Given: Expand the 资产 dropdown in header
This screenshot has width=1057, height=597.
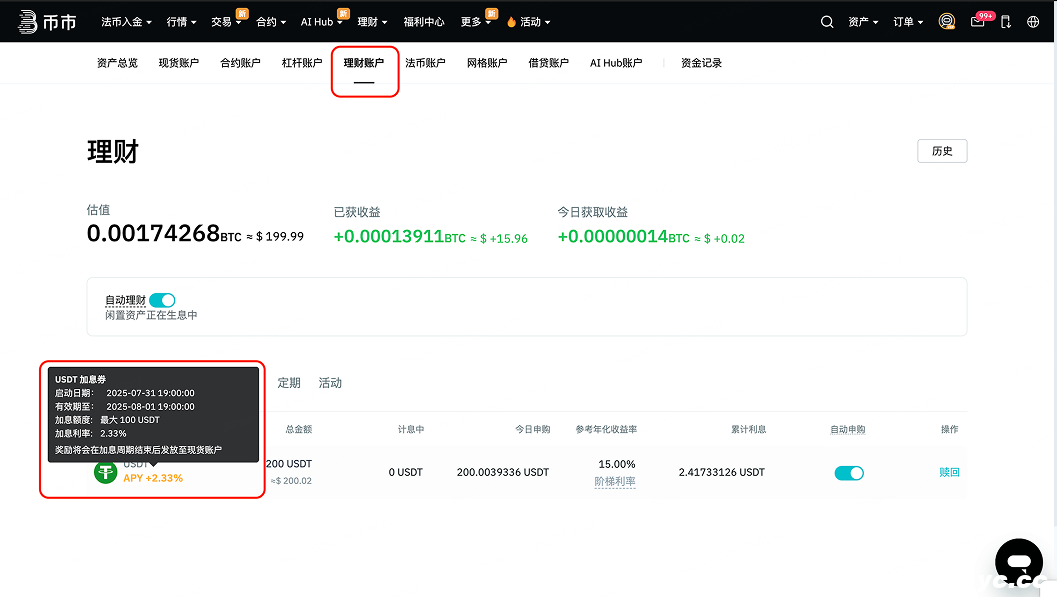Looking at the screenshot, I should pos(863,22).
